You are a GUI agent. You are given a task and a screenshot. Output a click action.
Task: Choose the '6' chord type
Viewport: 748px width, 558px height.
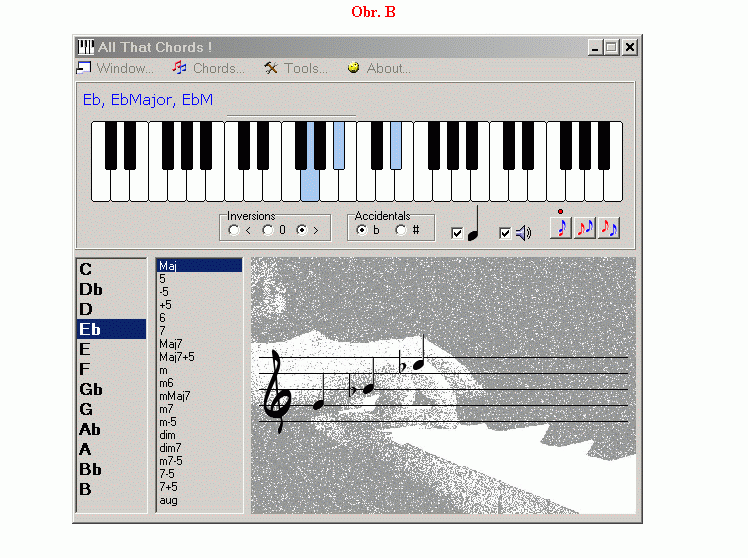pyautogui.click(x=199, y=318)
